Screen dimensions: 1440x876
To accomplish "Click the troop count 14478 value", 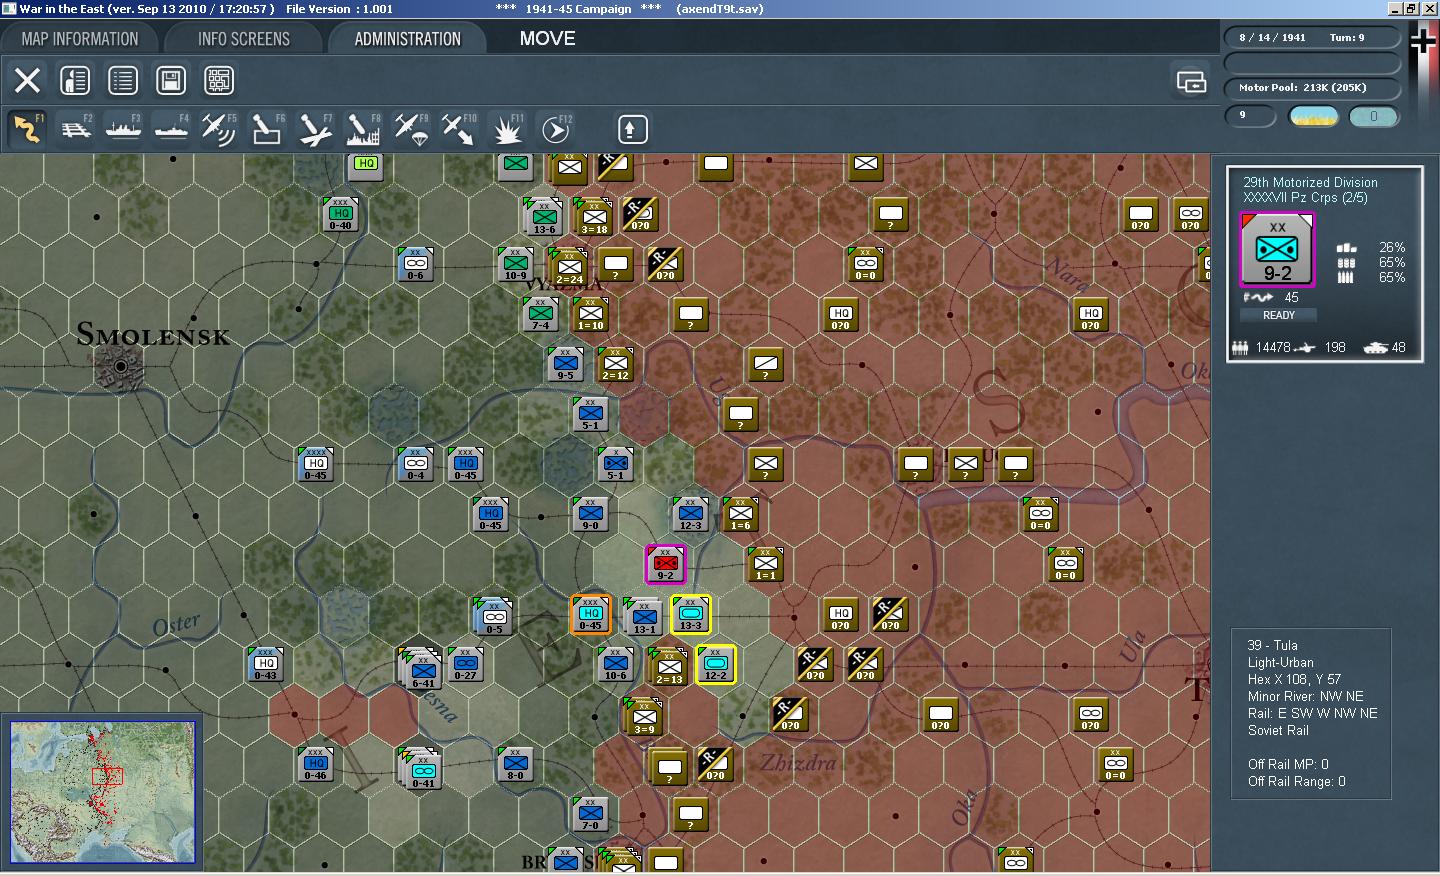I will [1272, 347].
